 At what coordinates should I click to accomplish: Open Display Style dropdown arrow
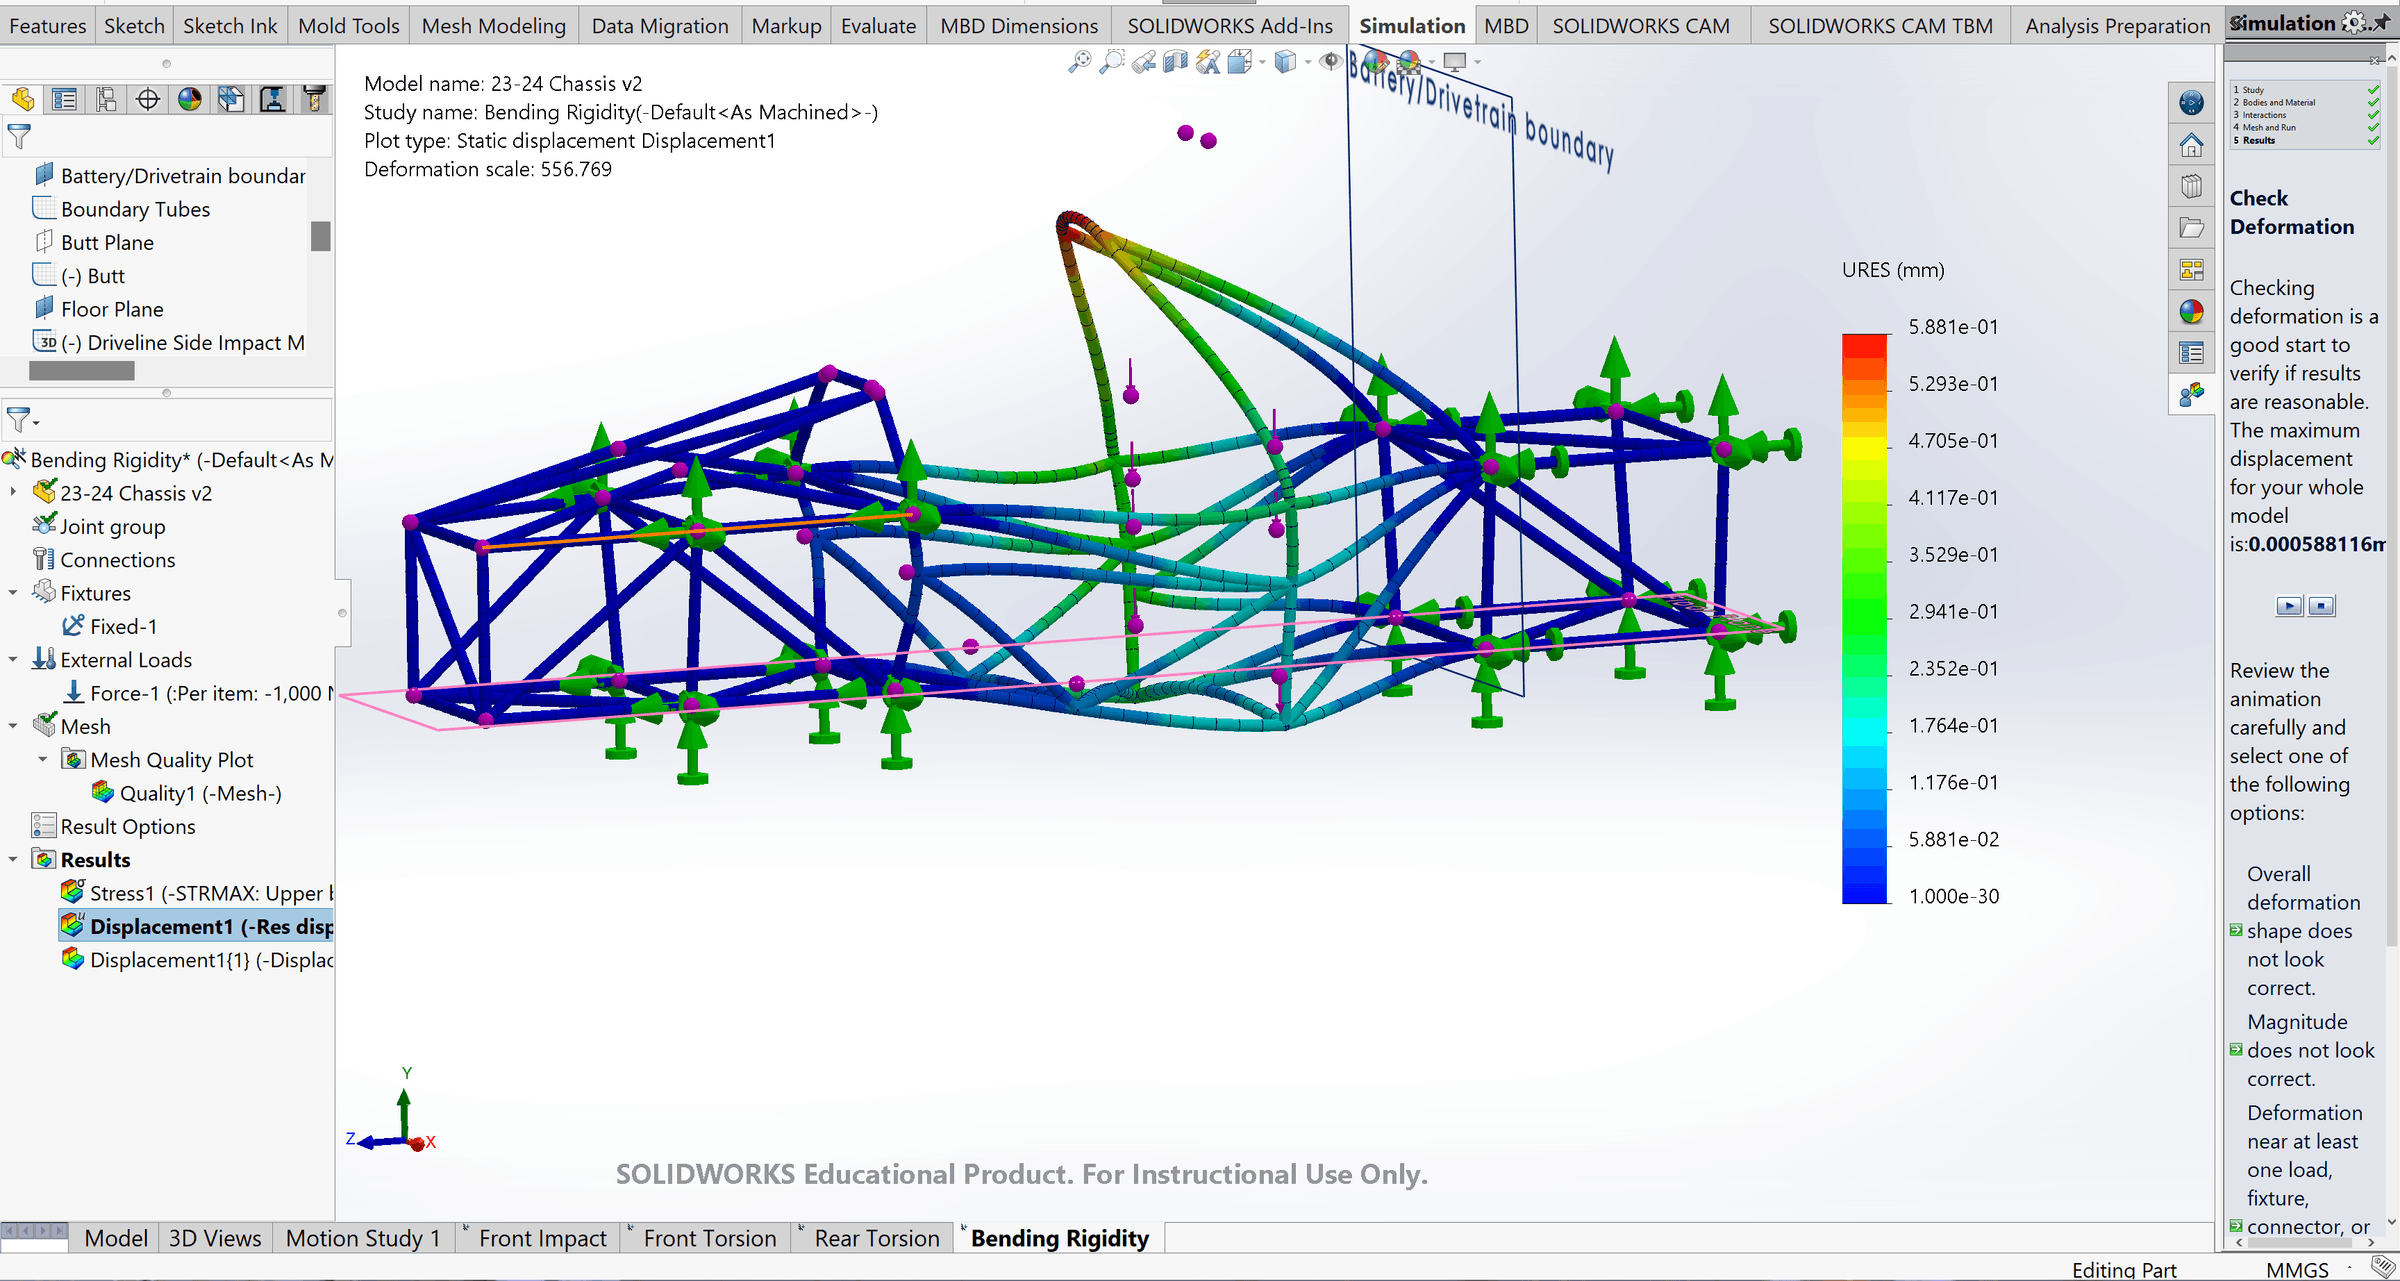click(x=1308, y=63)
